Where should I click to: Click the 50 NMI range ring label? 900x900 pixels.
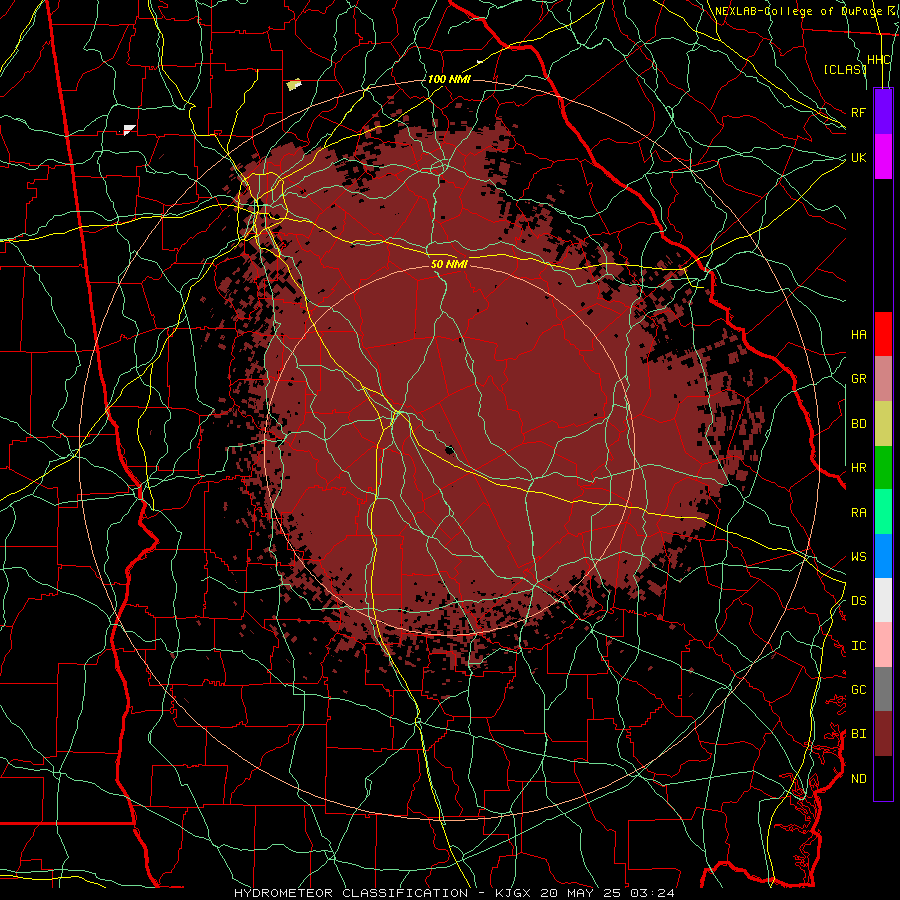point(449,264)
